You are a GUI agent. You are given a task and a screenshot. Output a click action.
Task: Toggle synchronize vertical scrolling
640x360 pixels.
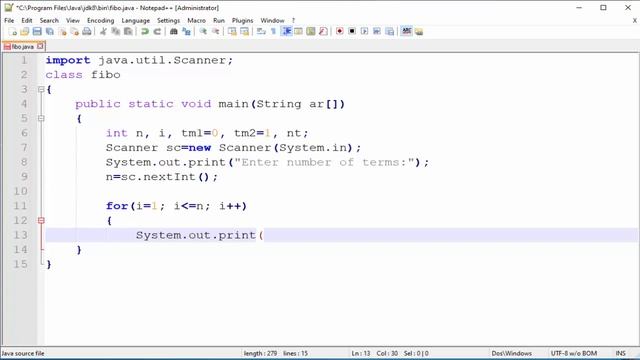point(232,31)
